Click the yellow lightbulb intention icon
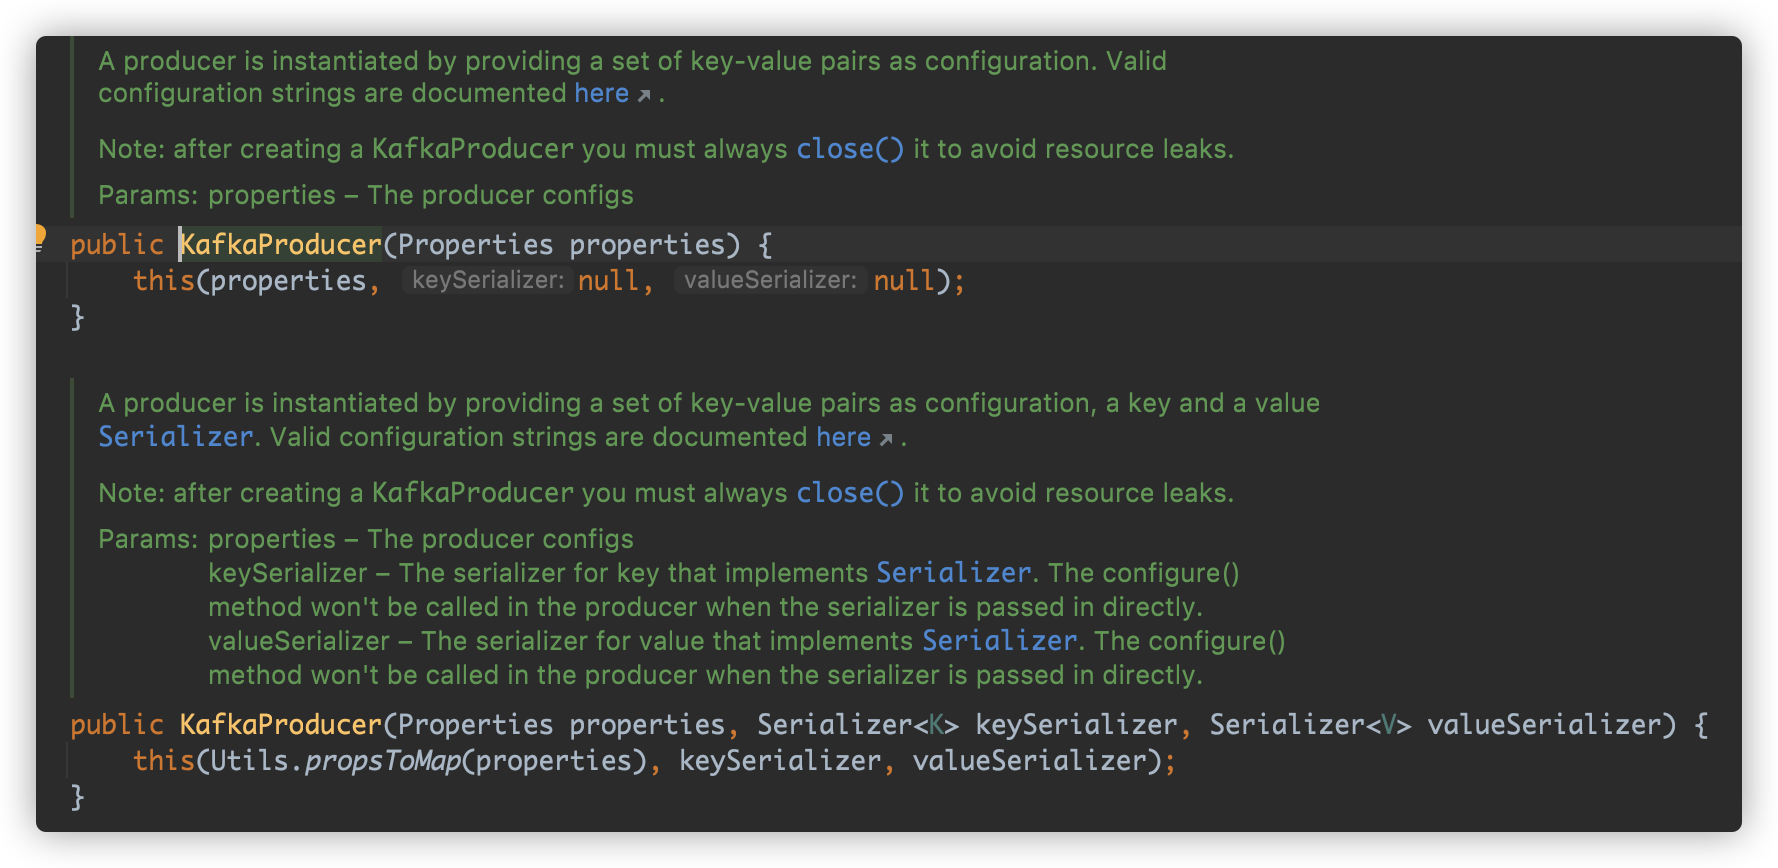The height and width of the screenshot is (868, 1778). [x=40, y=237]
